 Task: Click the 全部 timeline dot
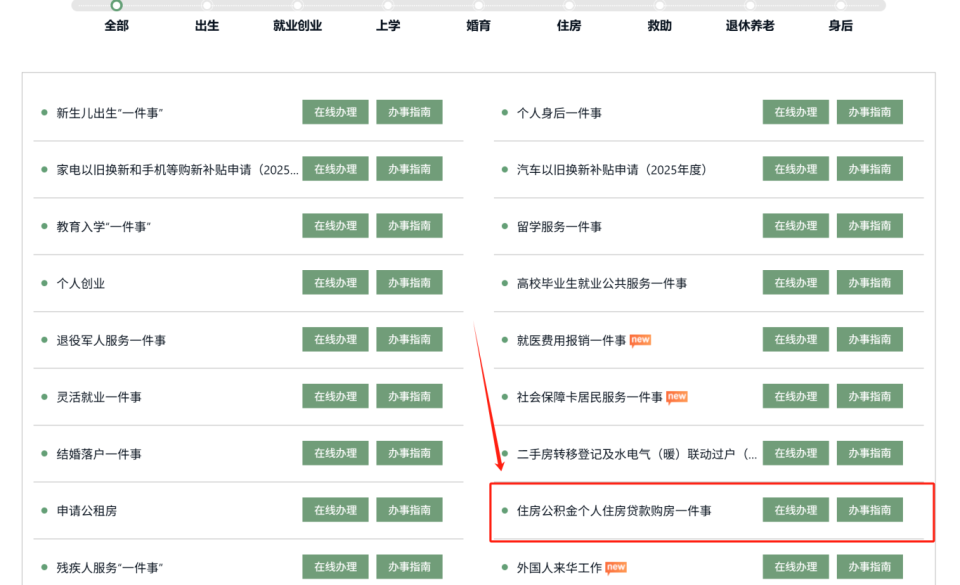[x=117, y=5]
